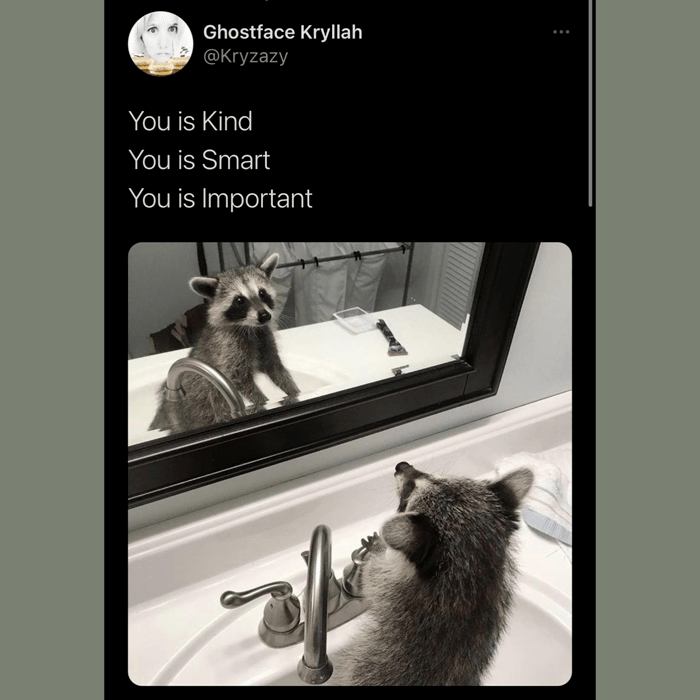
Task: Open the tweet's three-dot more options menu
Action: tap(561, 32)
